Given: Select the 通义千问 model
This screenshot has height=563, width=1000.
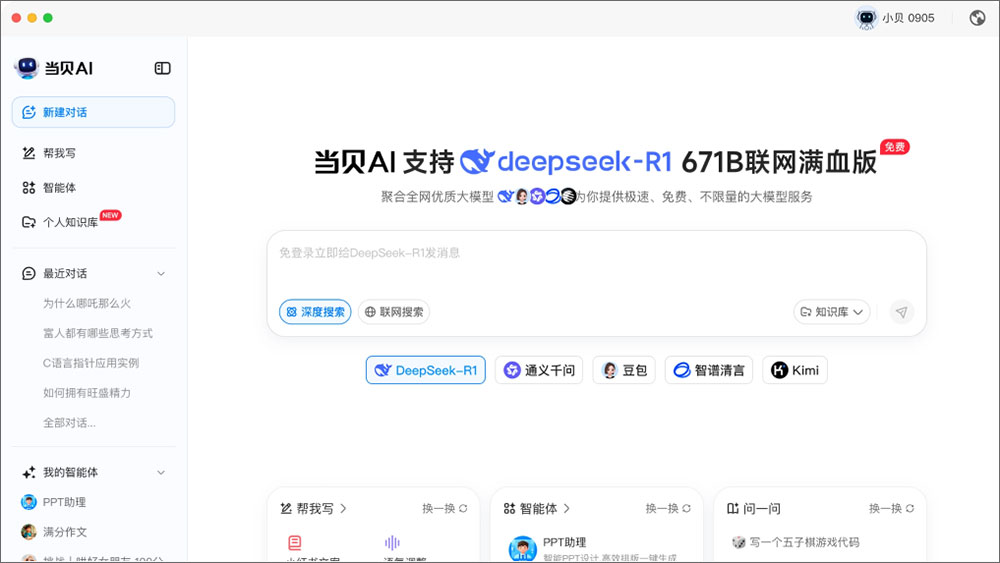Looking at the screenshot, I should 539,370.
